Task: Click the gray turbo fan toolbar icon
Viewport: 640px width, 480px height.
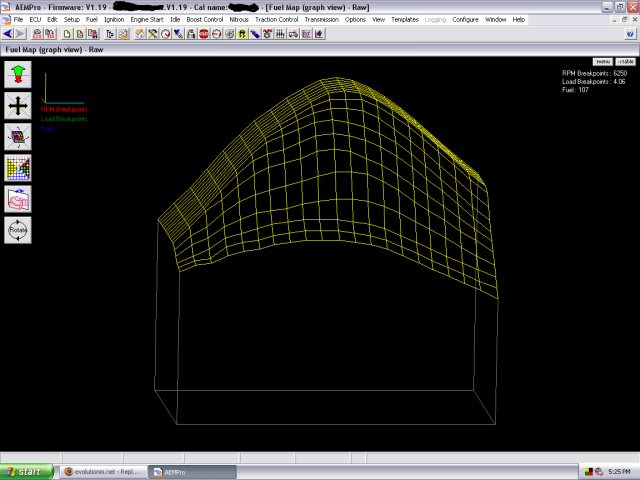Action: click(229, 34)
